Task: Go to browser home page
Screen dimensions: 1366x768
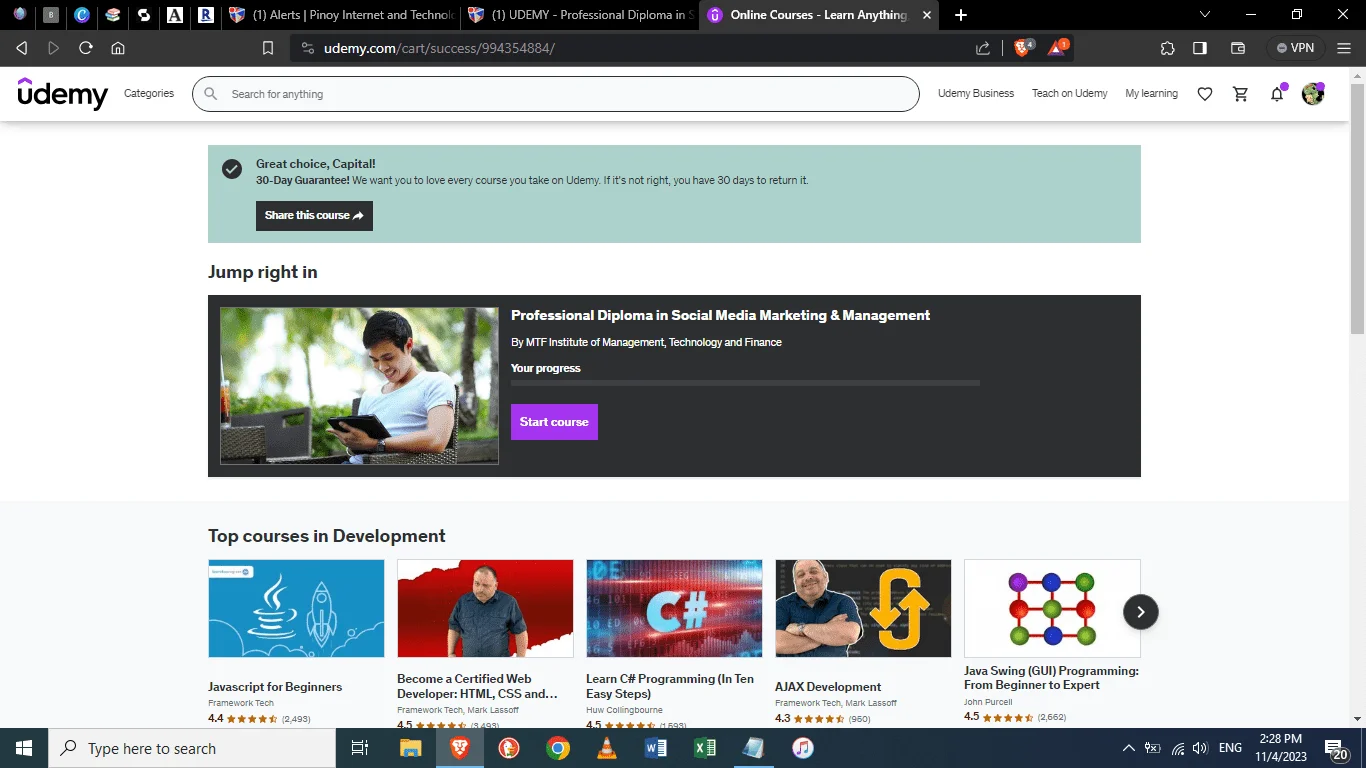Action: coord(118,48)
